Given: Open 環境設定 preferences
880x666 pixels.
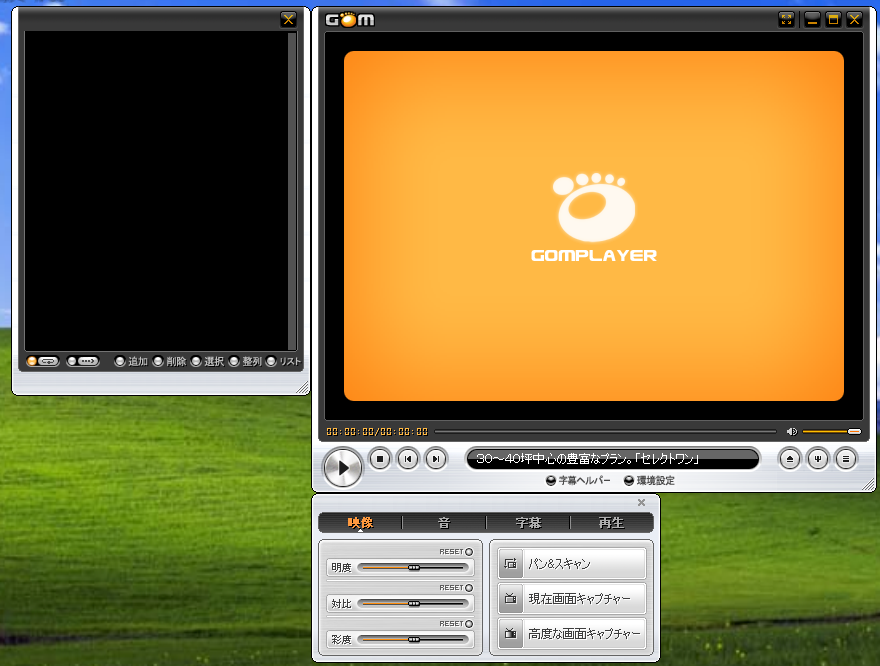Looking at the screenshot, I should click(x=650, y=480).
